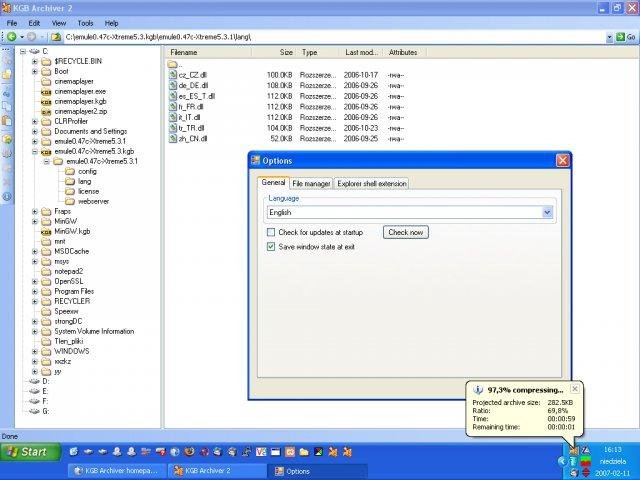
Task: Click the Copy (two pages) icon in left sidebar
Action: pyautogui.click(x=7, y=107)
